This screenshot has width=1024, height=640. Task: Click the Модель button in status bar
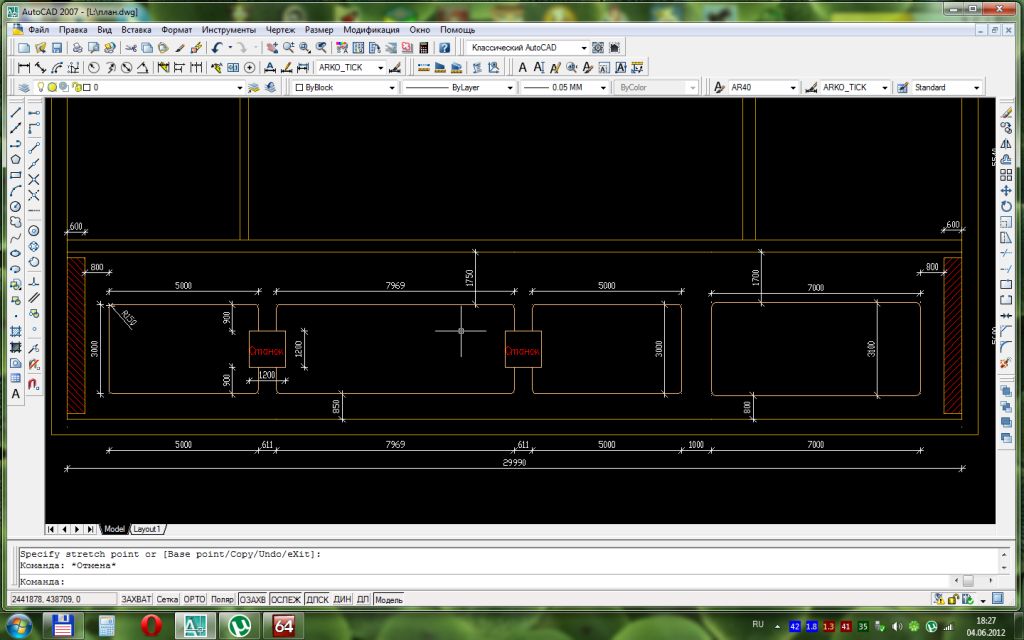pyautogui.click(x=388, y=600)
